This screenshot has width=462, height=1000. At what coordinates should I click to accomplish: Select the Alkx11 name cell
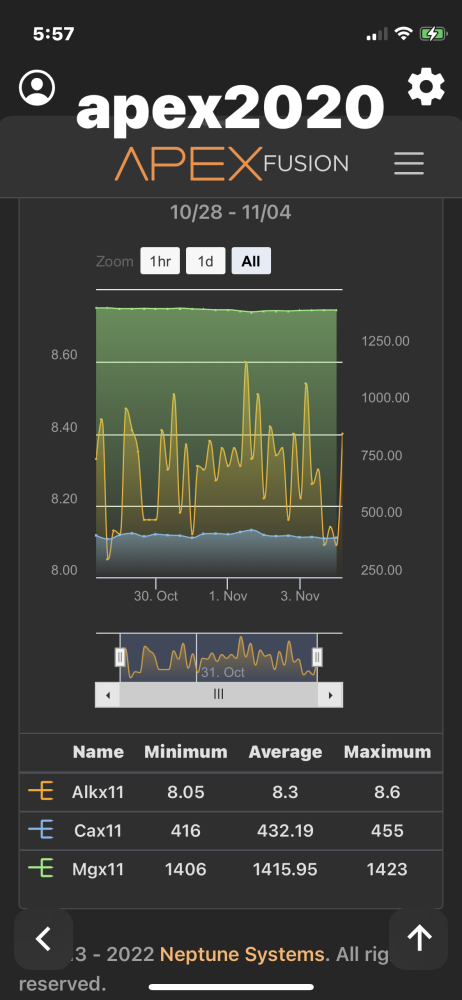pyautogui.click(x=98, y=792)
